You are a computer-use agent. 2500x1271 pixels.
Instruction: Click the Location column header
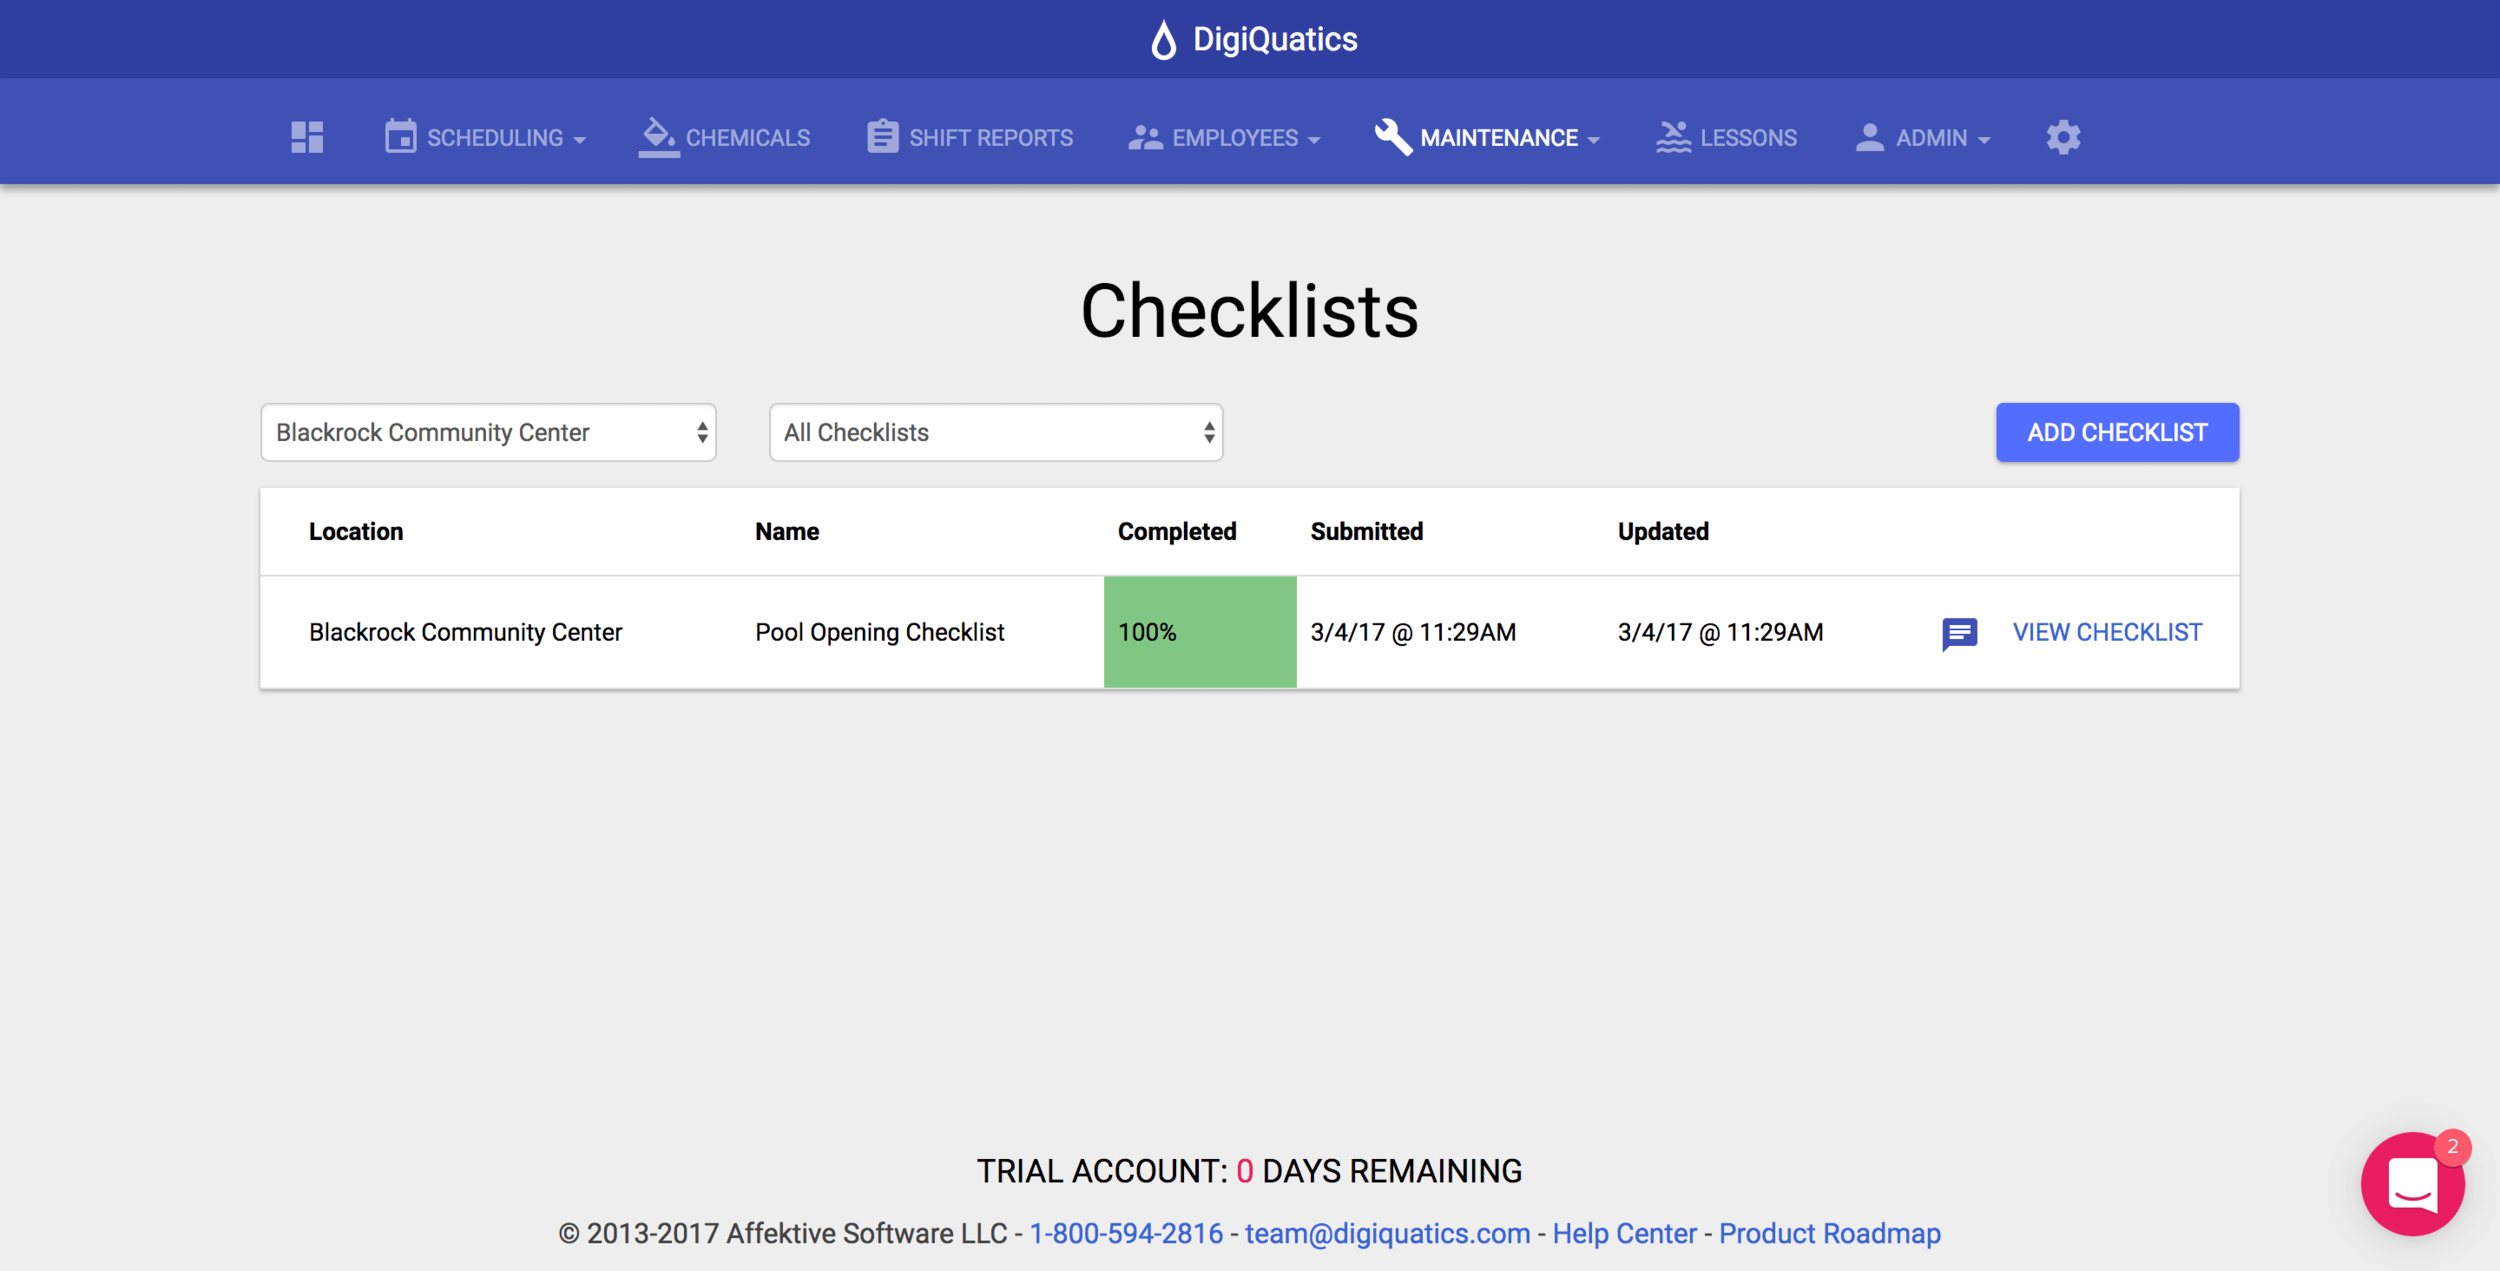pos(356,531)
